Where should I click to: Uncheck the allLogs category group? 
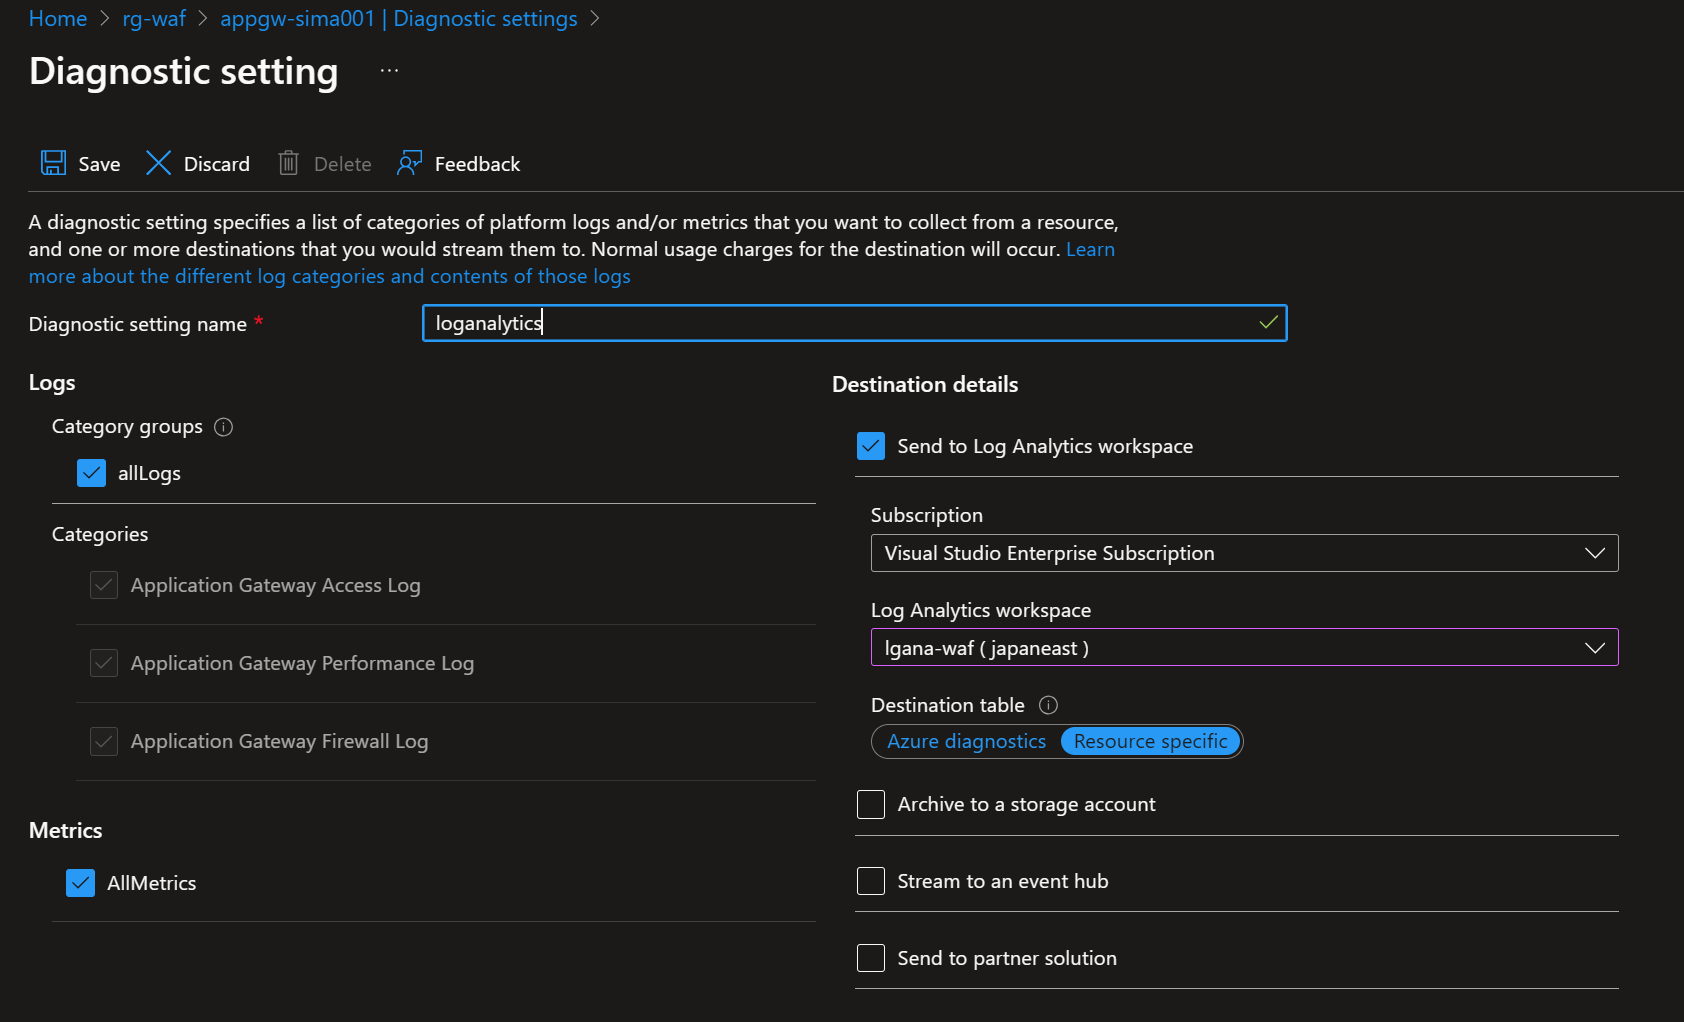click(x=91, y=473)
